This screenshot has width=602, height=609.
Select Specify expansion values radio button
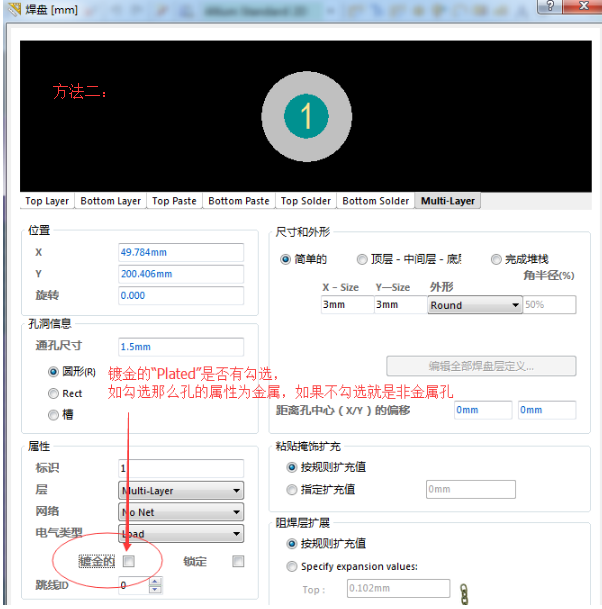[292, 566]
